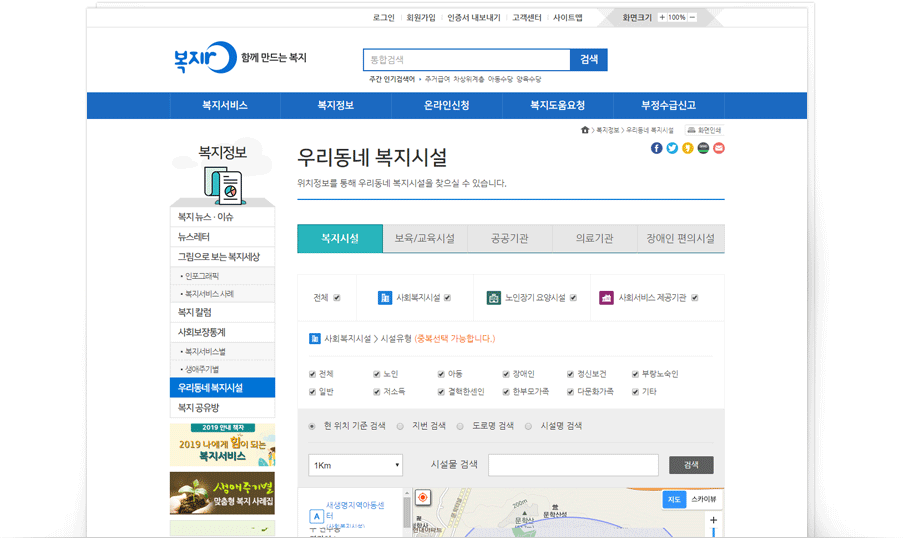905x538 pixels.
Task: Share page via KakaoStory yellow icon
Action: point(687,148)
